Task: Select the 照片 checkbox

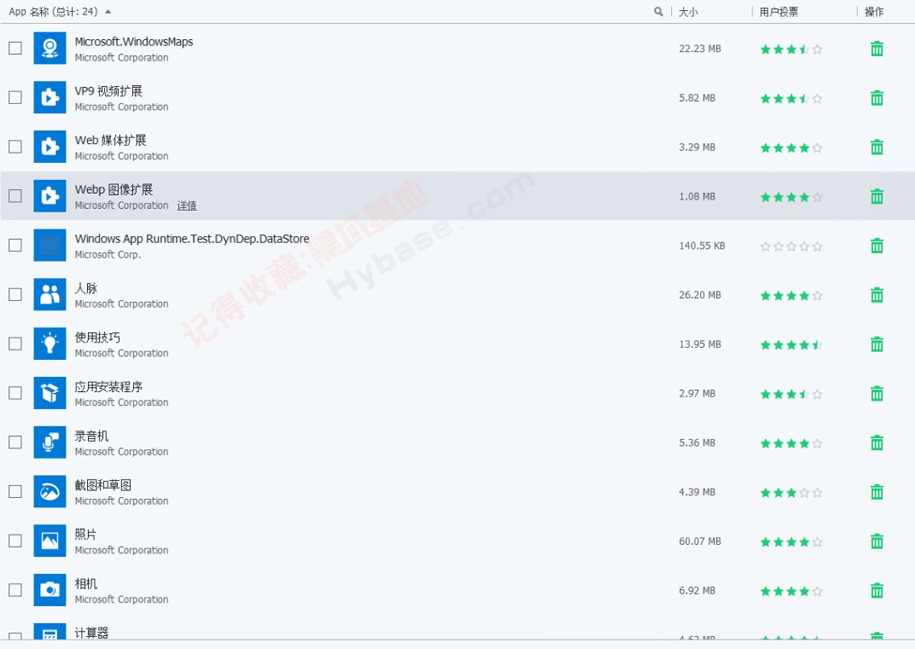Action: point(15,541)
